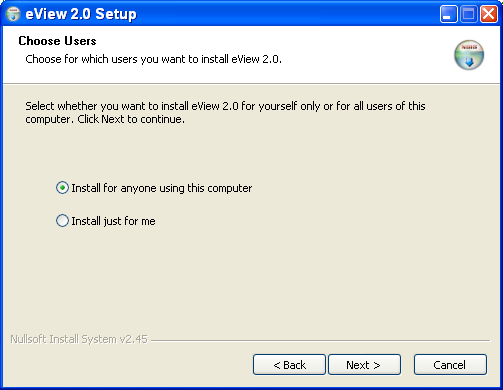Click the 'Install for anyone using this computer' label text
The width and height of the screenshot is (503, 390).
[x=162, y=188]
